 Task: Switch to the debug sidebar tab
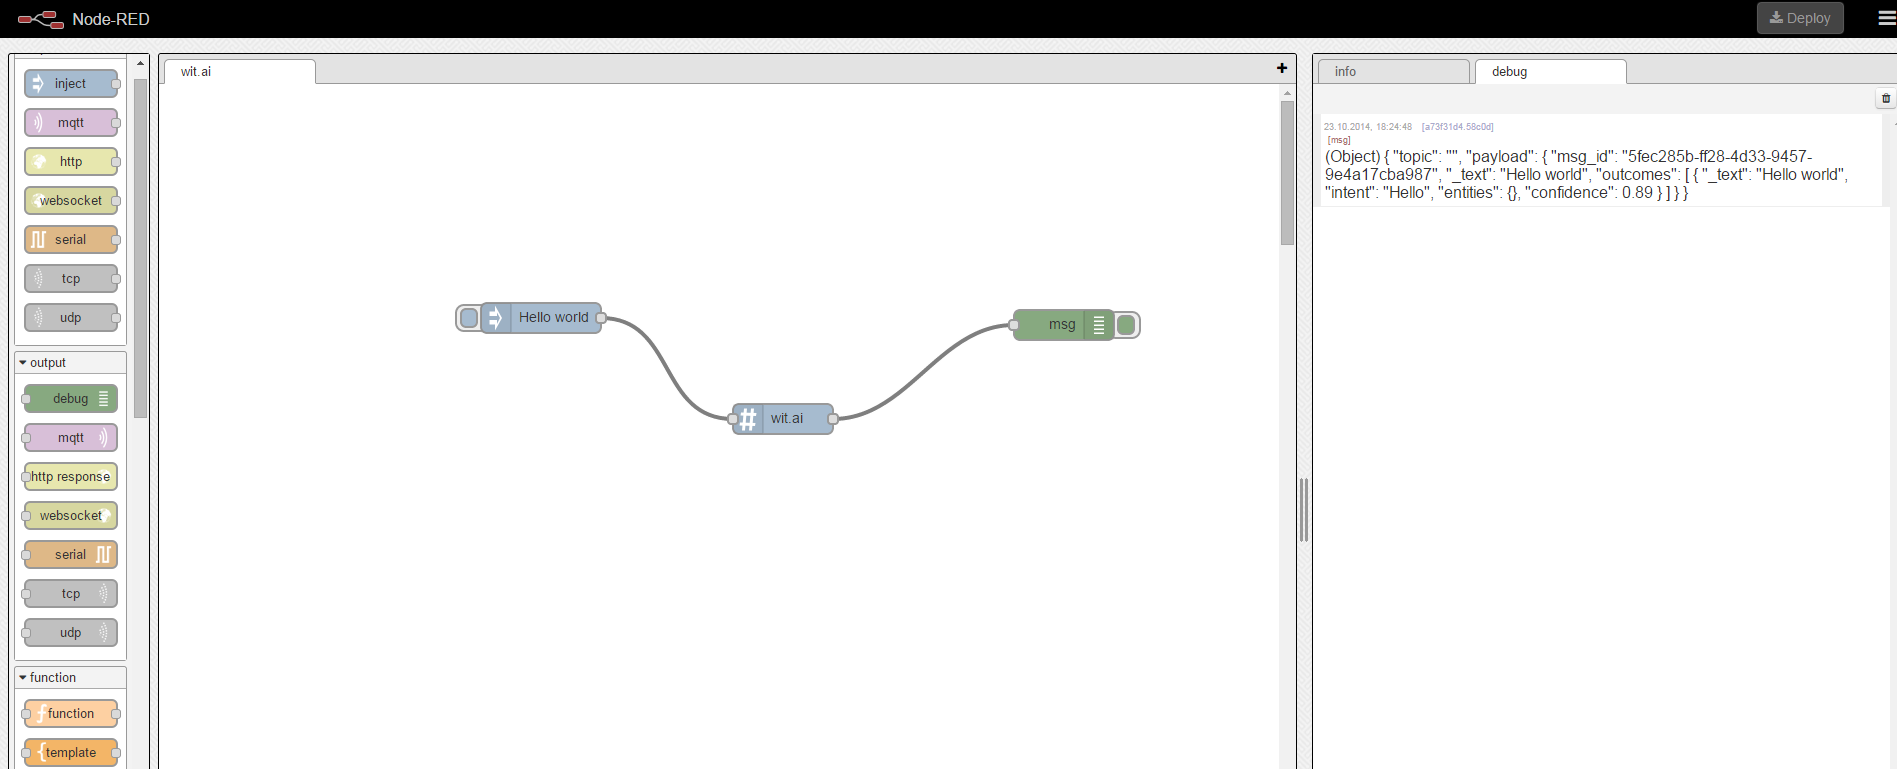[1550, 72]
